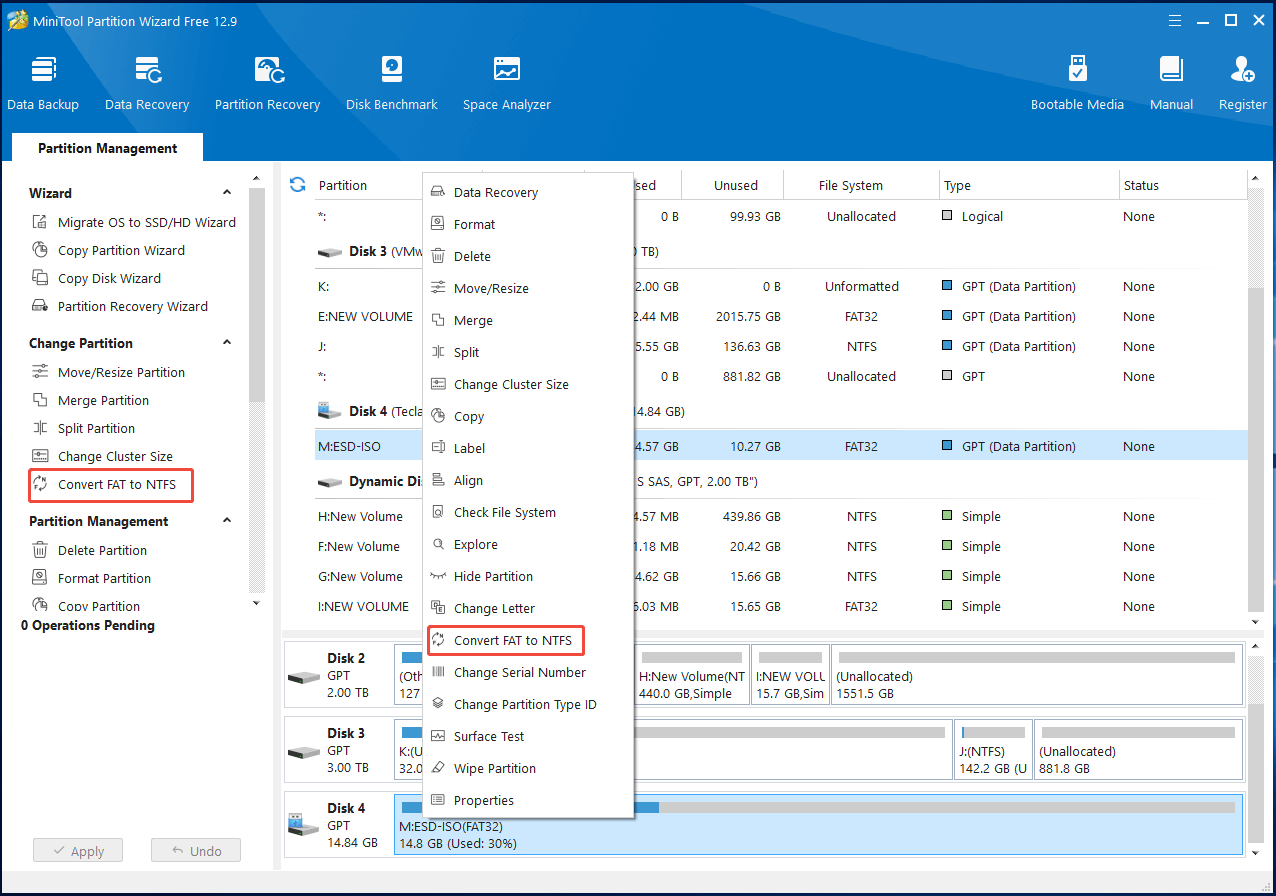The image size is (1276, 896).
Task: Choose Change Serial Number in the context menu
Action: 528,673
